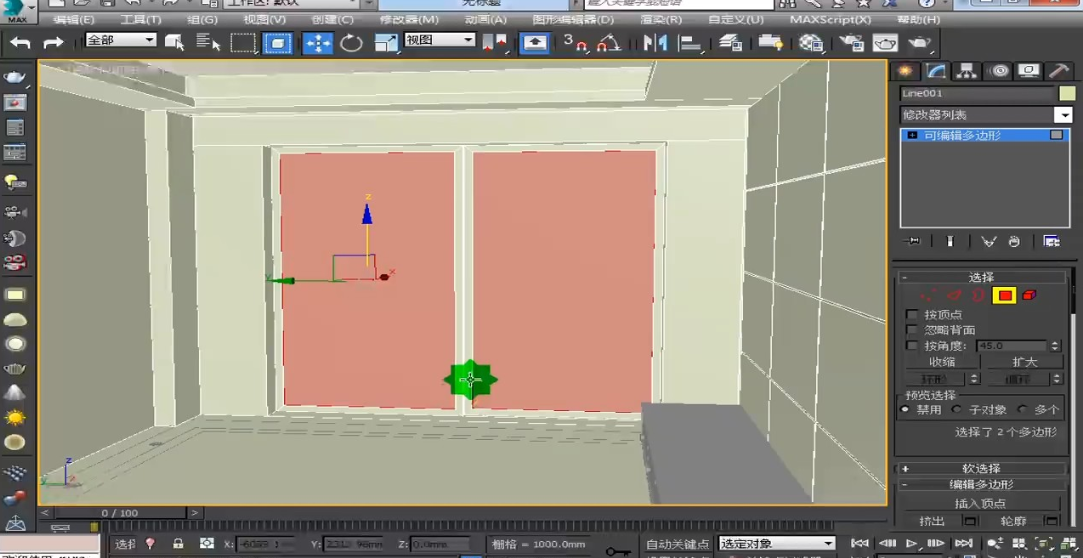The image size is (1083, 558).
Task: Click Make Unique icon under modifier stack
Action: click(x=988, y=241)
